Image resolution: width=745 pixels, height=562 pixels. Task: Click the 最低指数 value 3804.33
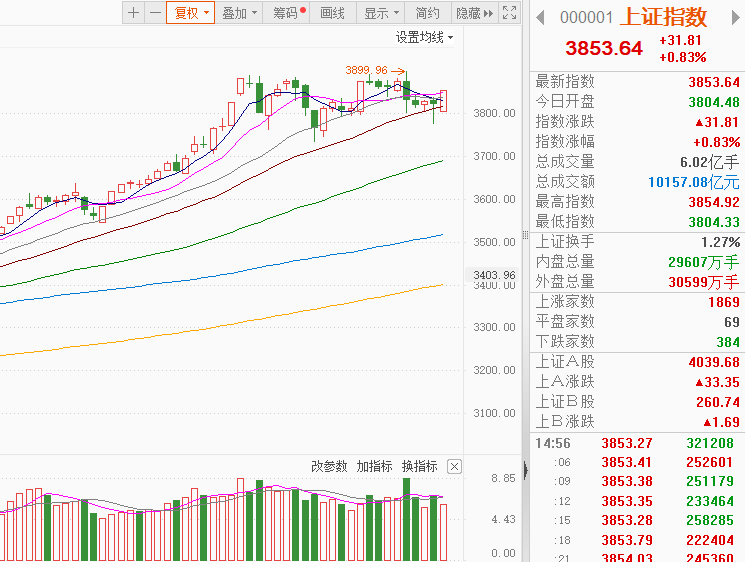714,222
